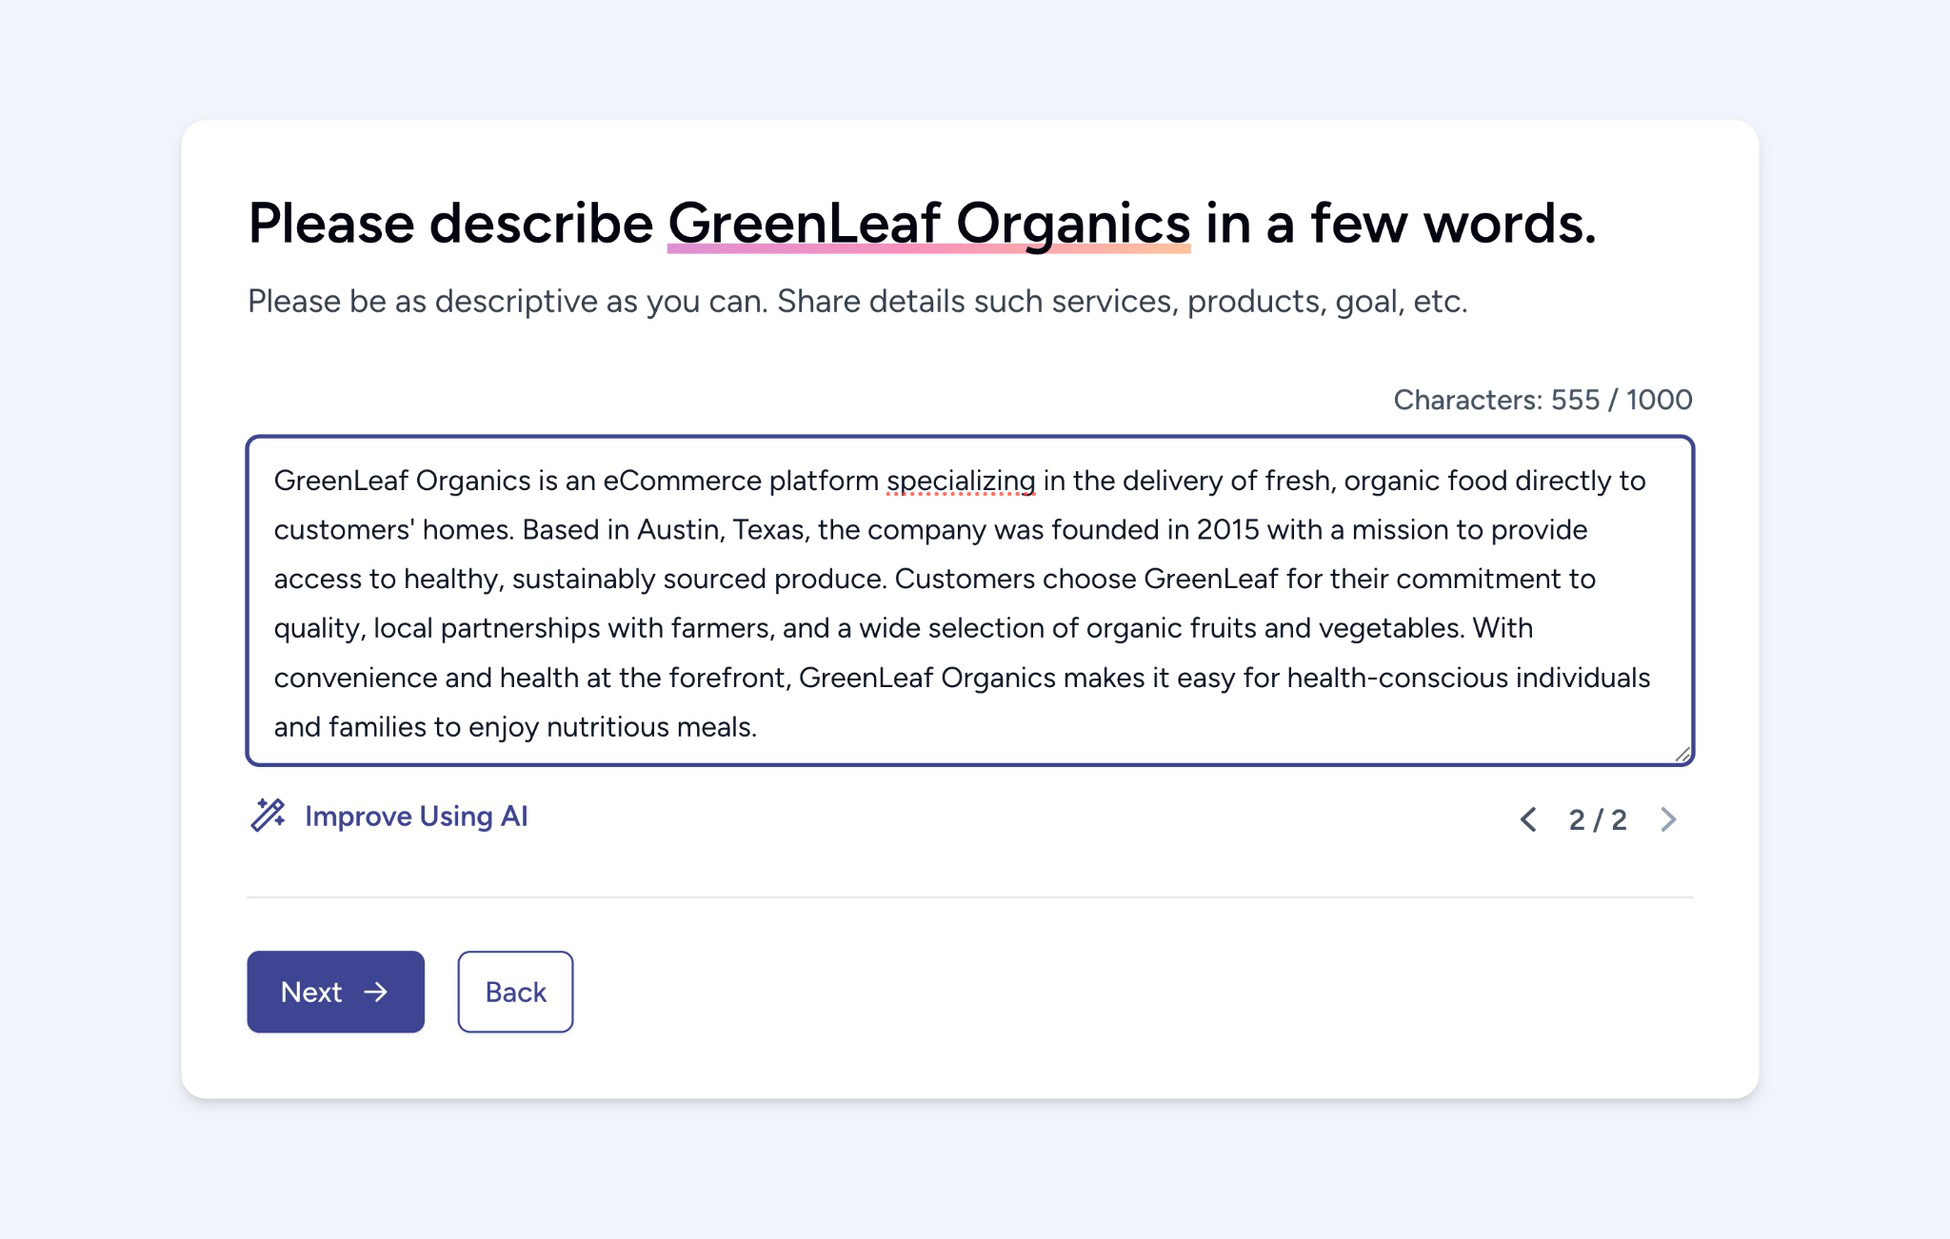This screenshot has height=1239, width=1950.
Task: Click the Characters: 555 / 1000 counter
Action: 1542,399
